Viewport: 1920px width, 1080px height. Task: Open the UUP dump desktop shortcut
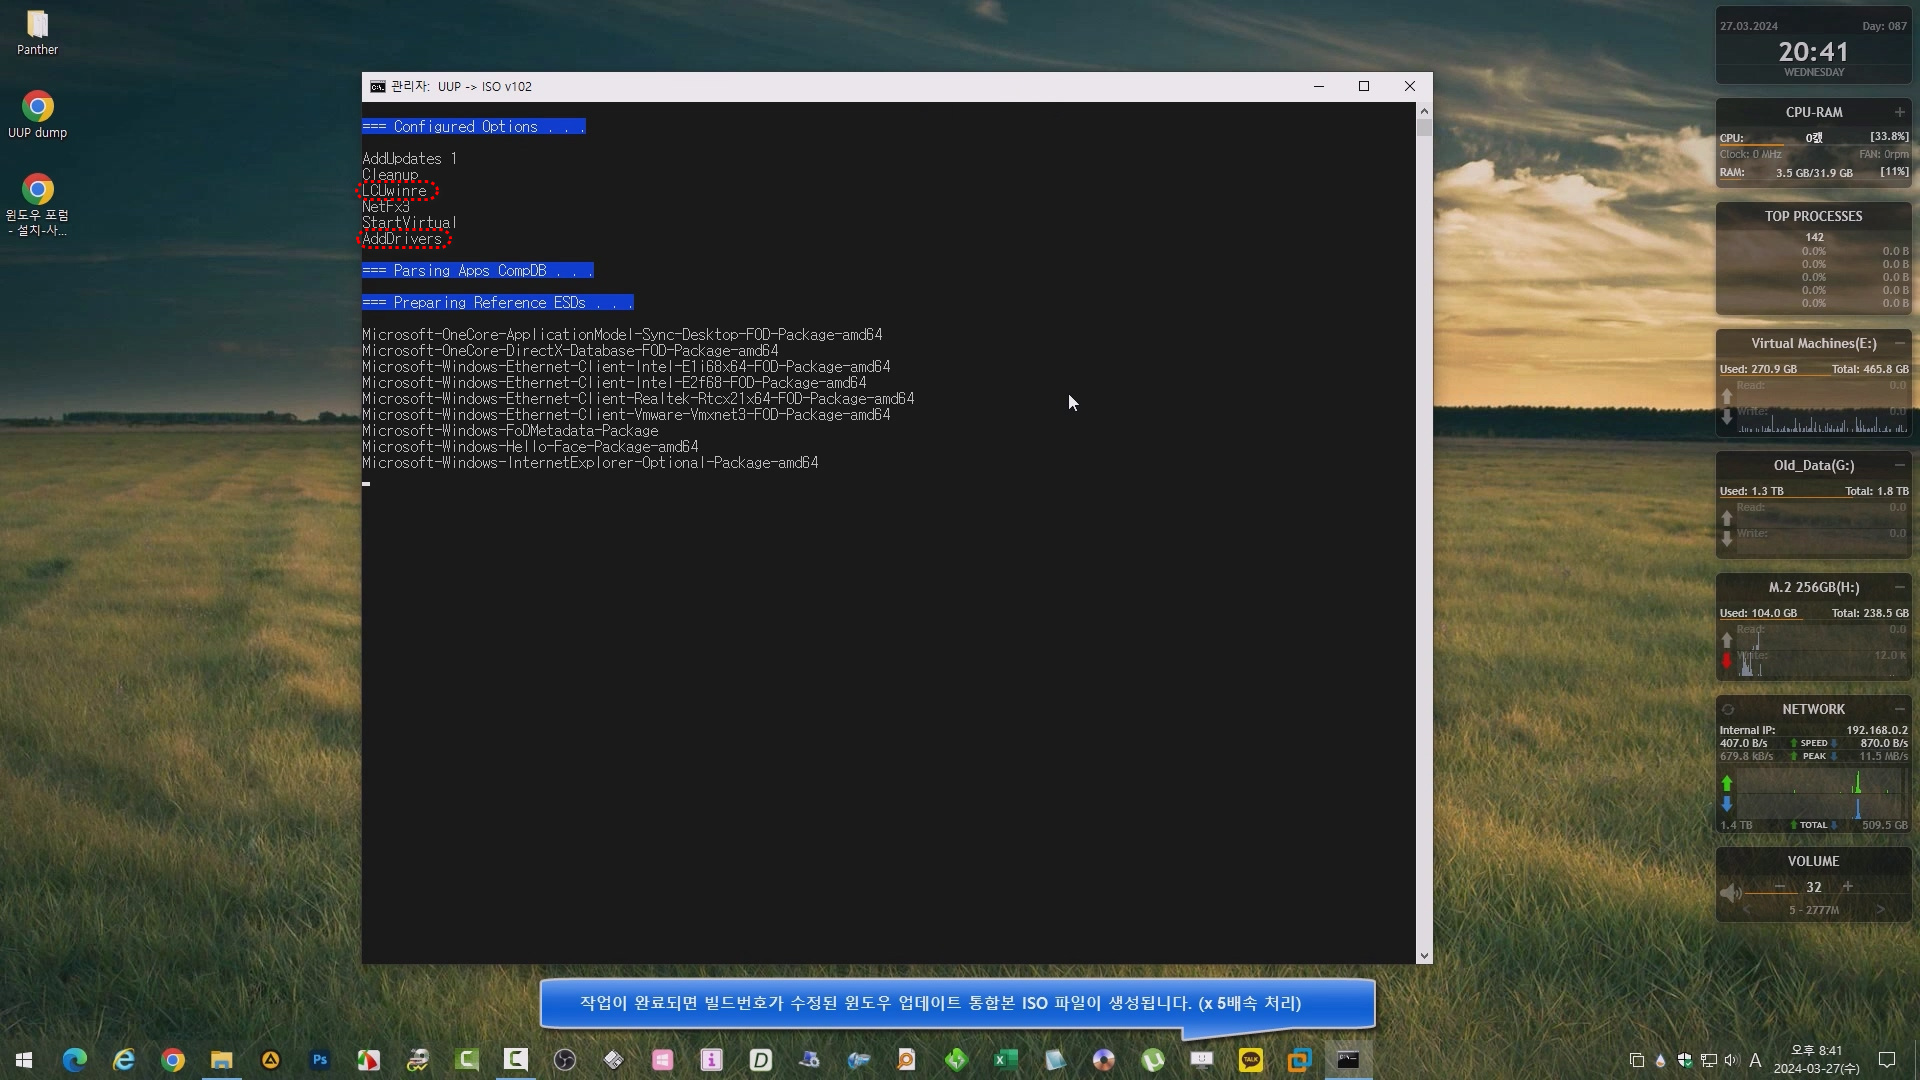coord(37,115)
